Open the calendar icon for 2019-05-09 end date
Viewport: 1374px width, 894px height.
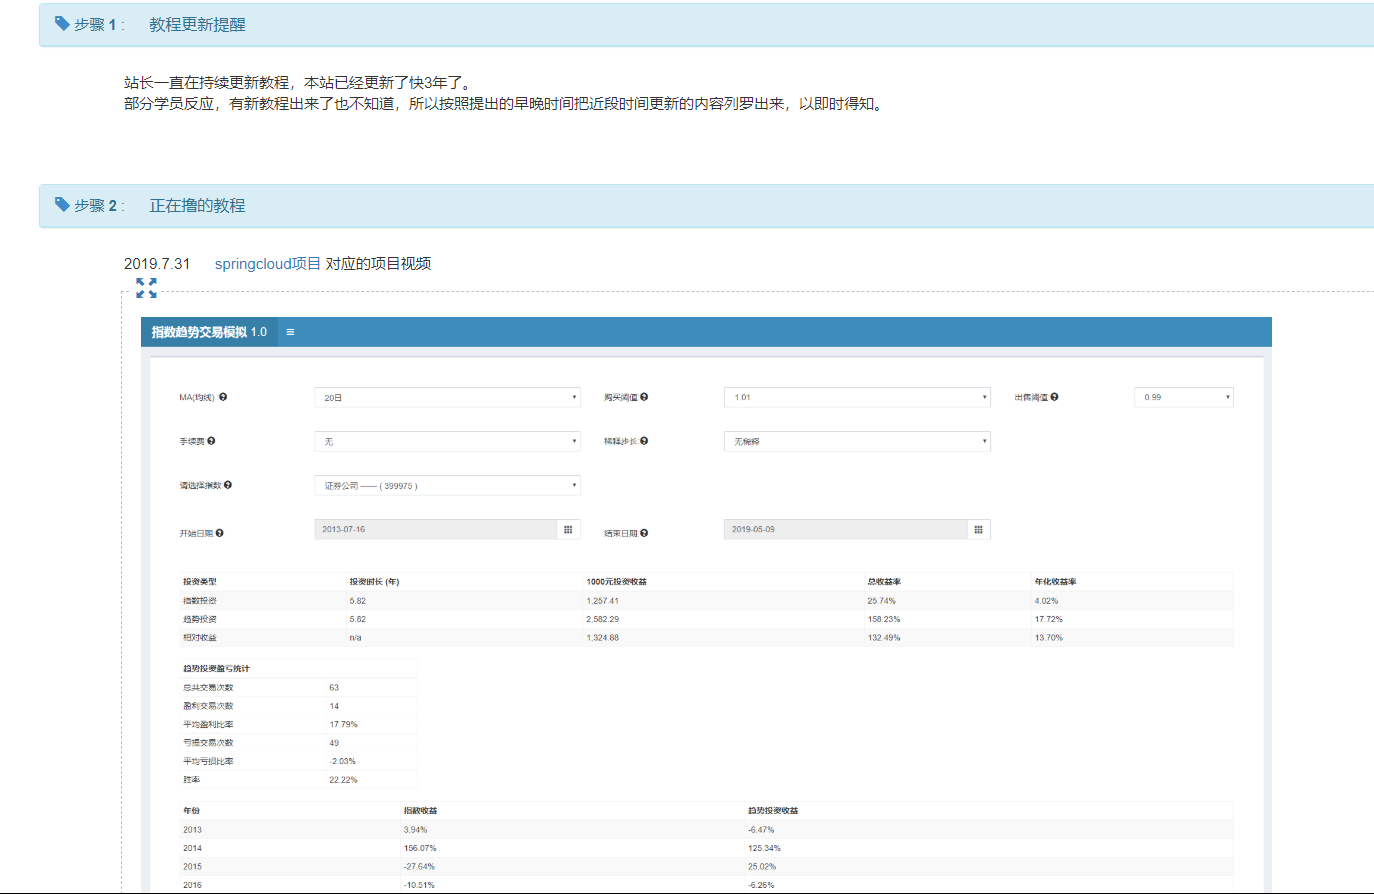point(978,529)
